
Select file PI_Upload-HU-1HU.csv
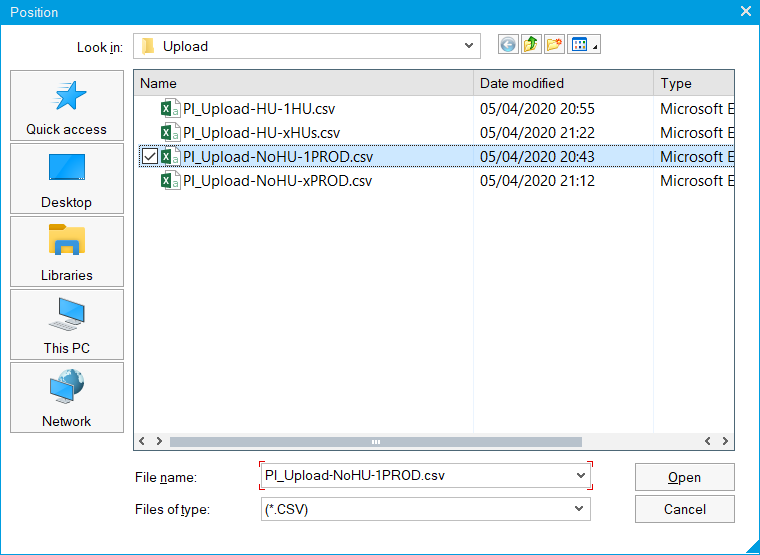259,109
